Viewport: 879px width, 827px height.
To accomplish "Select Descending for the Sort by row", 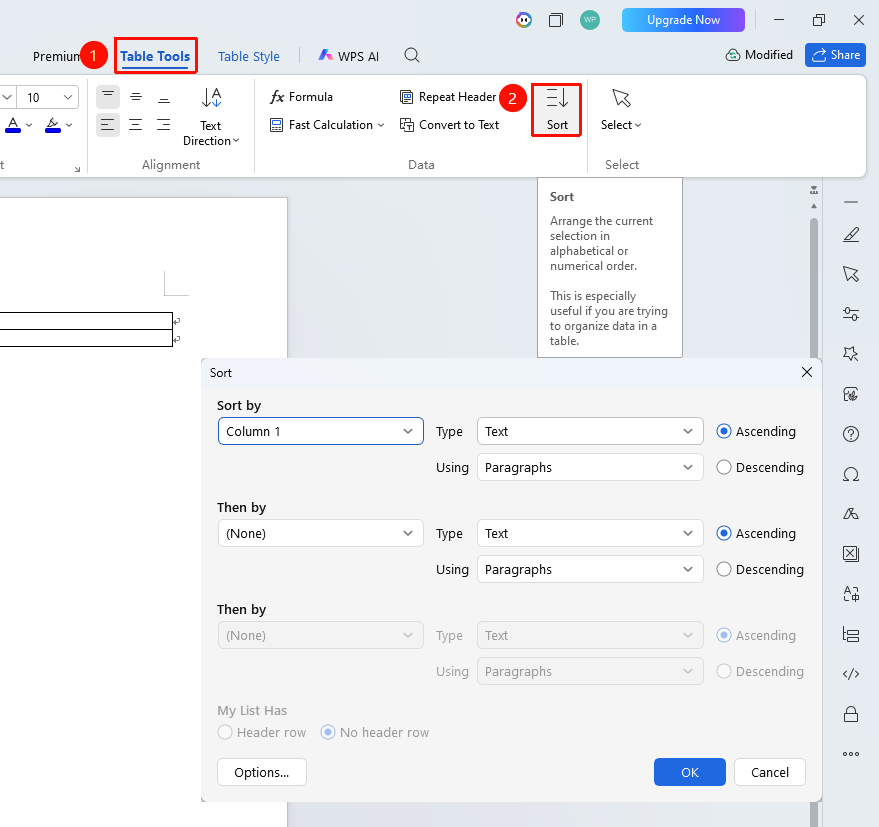I will [724, 467].
